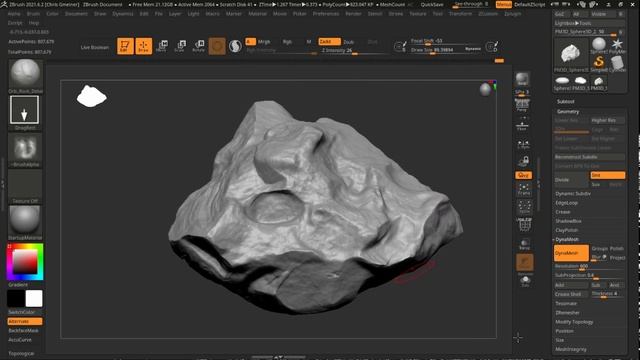Expand the ZRemesher section
This screenshot has height=360, width=640.
coord(567,313)
